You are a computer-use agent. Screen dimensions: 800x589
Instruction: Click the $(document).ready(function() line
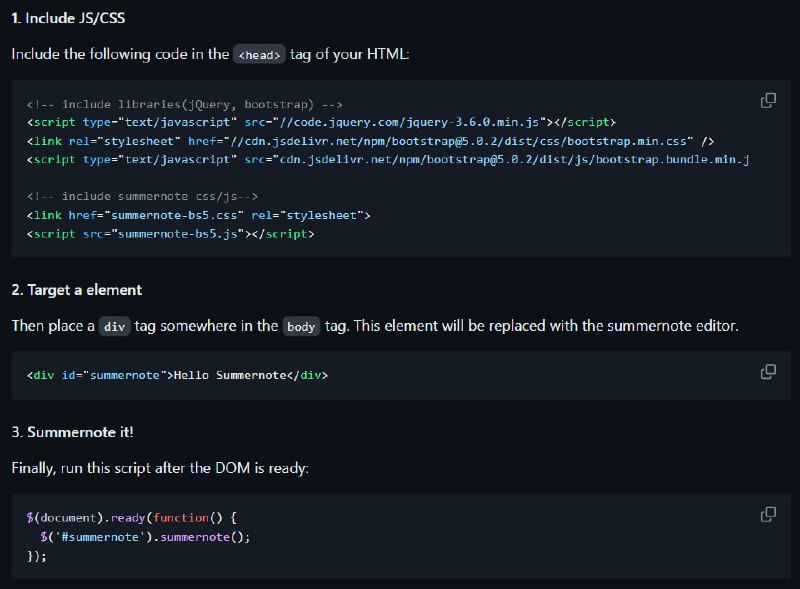[132, 518]
